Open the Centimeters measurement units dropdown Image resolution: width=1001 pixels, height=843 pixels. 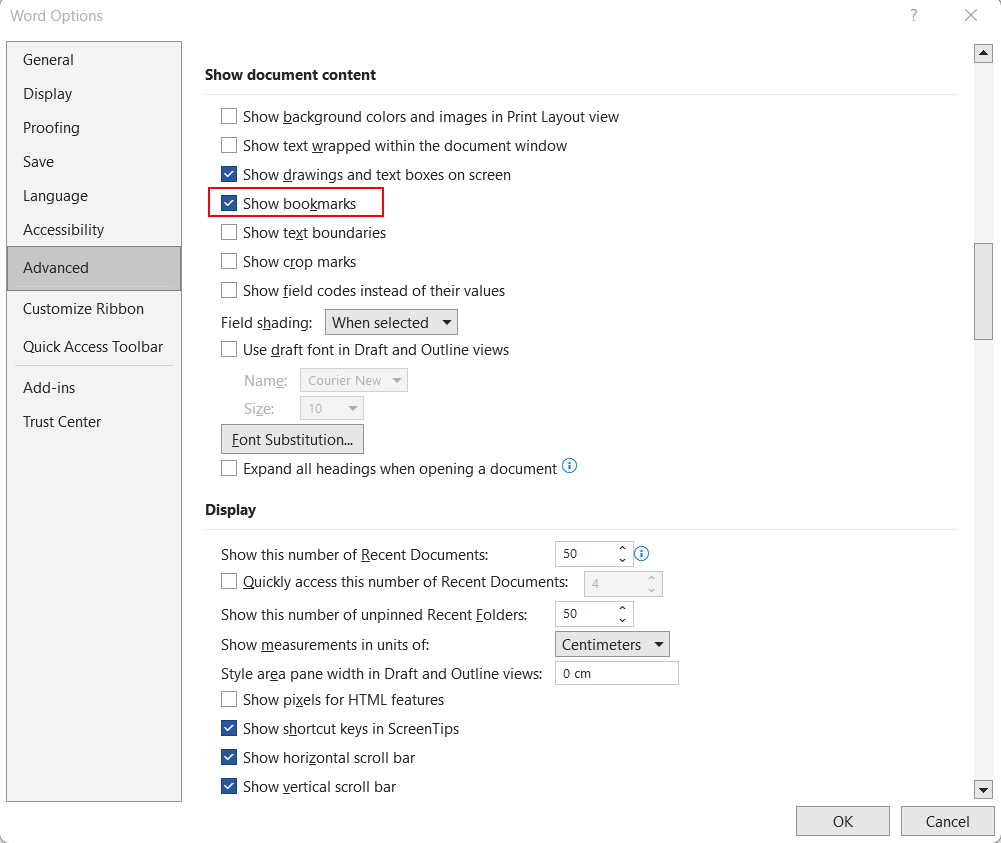(x=612, y=645)
